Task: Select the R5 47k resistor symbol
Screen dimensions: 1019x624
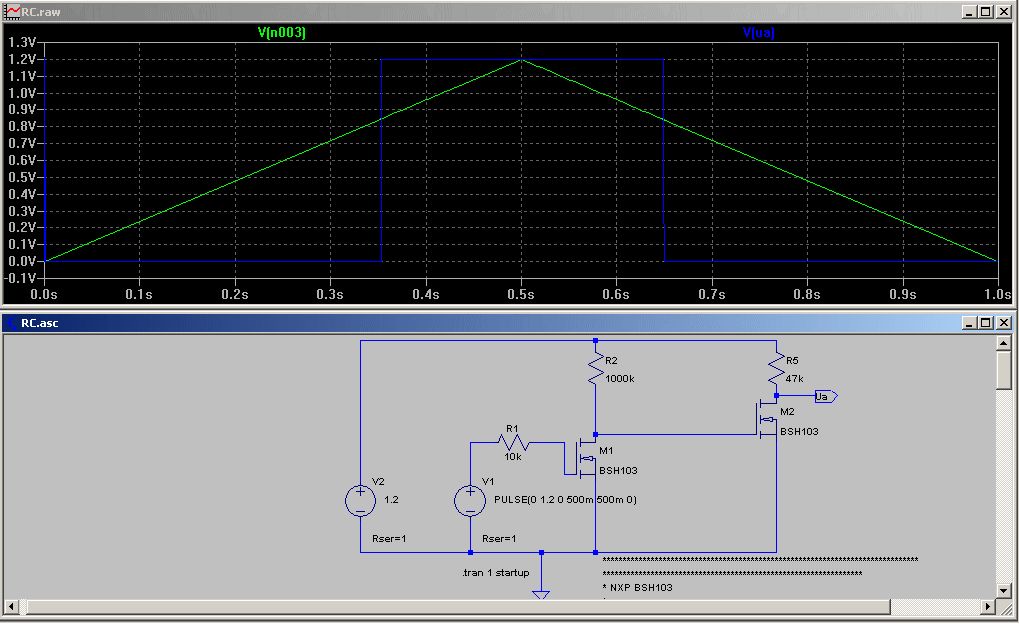Action: pos(777,369)
